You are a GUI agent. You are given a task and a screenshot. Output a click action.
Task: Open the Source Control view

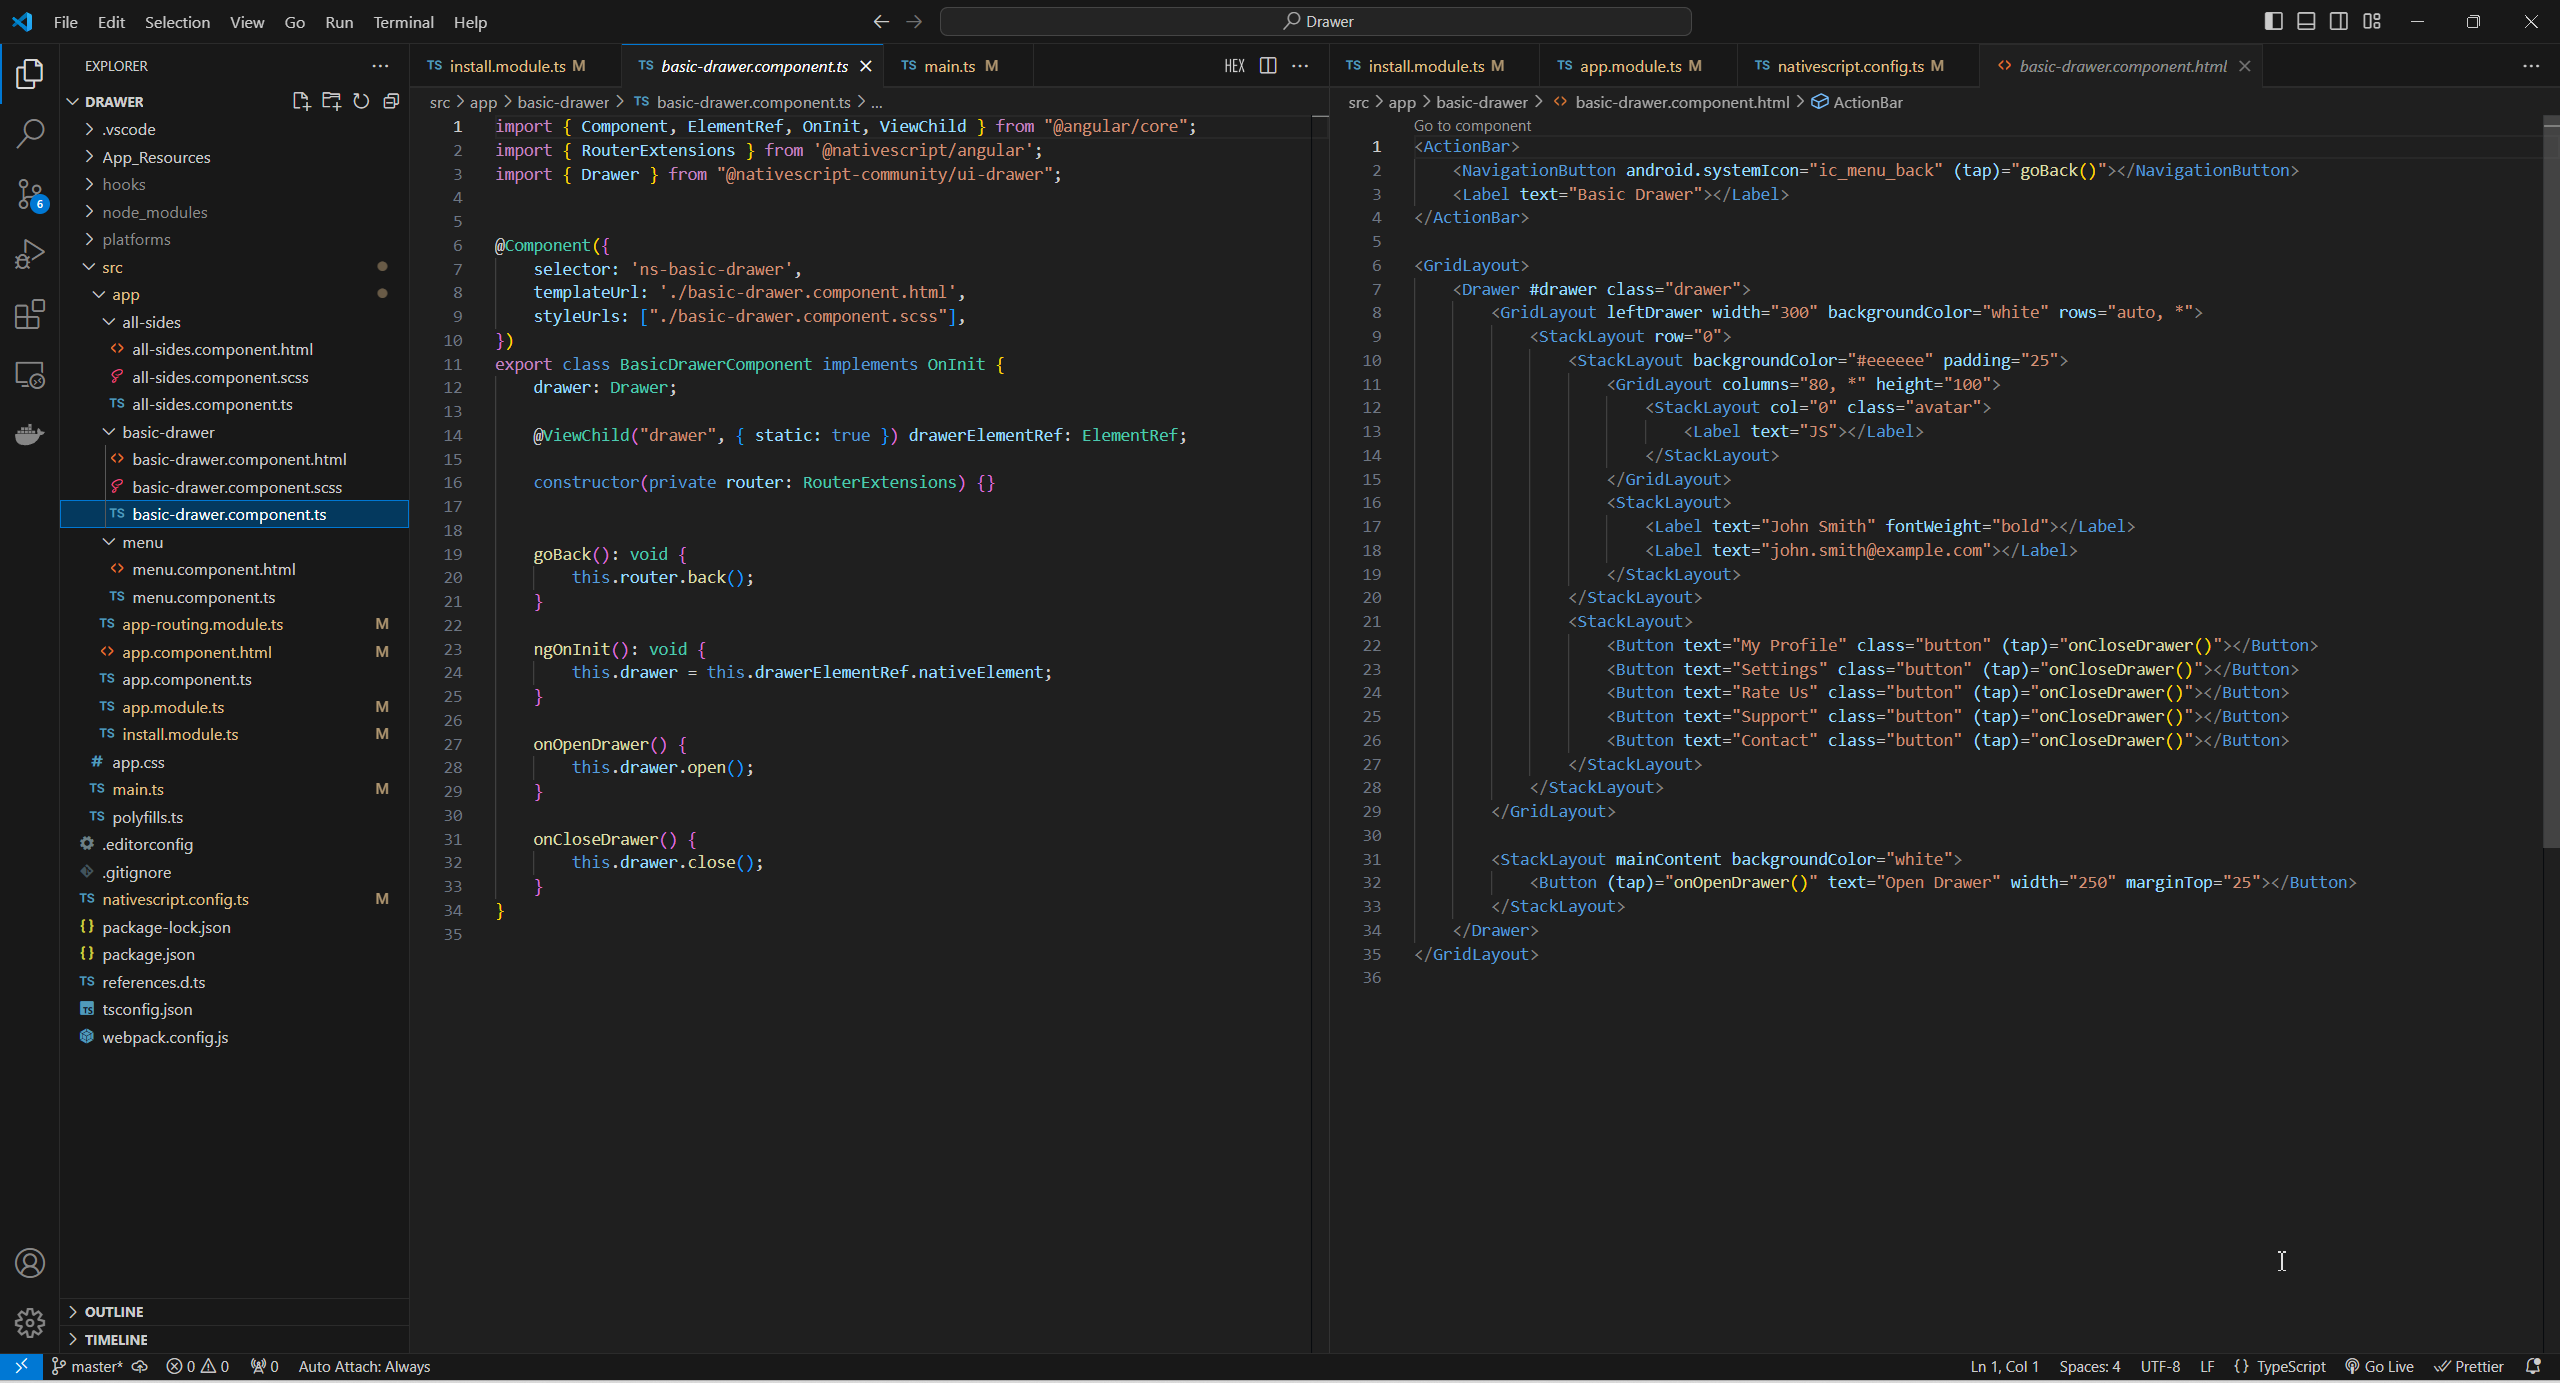pos(30,195)
